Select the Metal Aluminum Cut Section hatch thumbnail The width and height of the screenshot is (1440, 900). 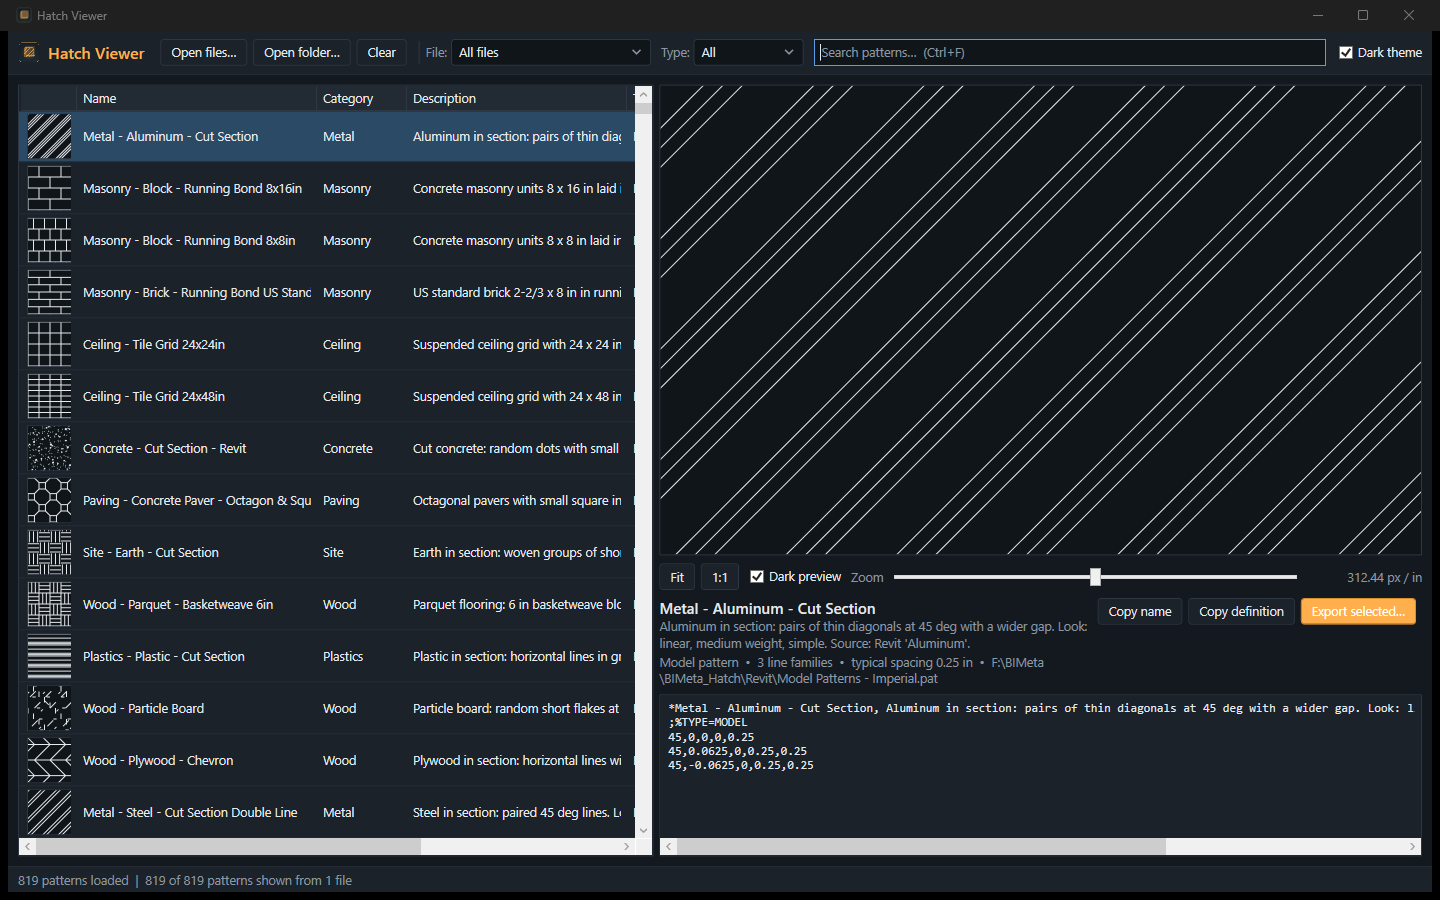tap(49, 136)
